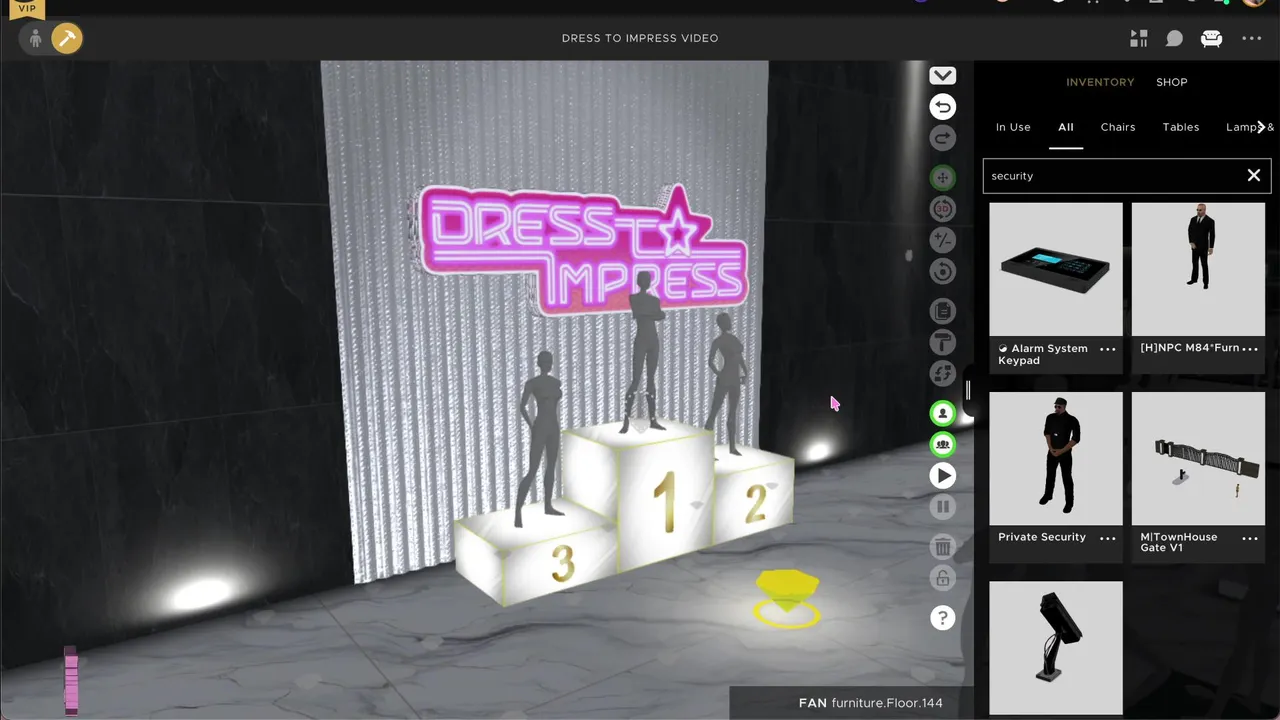1280x720 pixels.
Task: Open options for M|TownHouse Gate V1
Action: click(1250, 538)
